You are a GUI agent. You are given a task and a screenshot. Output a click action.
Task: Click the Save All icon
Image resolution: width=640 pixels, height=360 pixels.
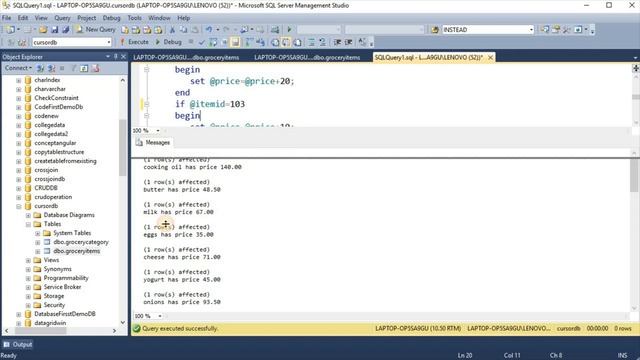click(x=65, y=29)
